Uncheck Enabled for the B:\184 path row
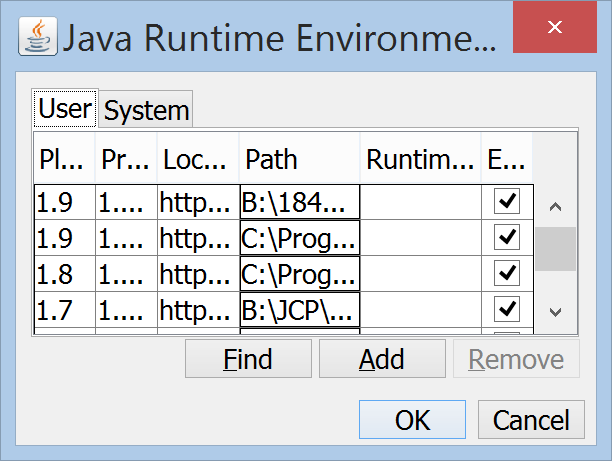Screen dimensions: 612x461 tap(507, 202)
